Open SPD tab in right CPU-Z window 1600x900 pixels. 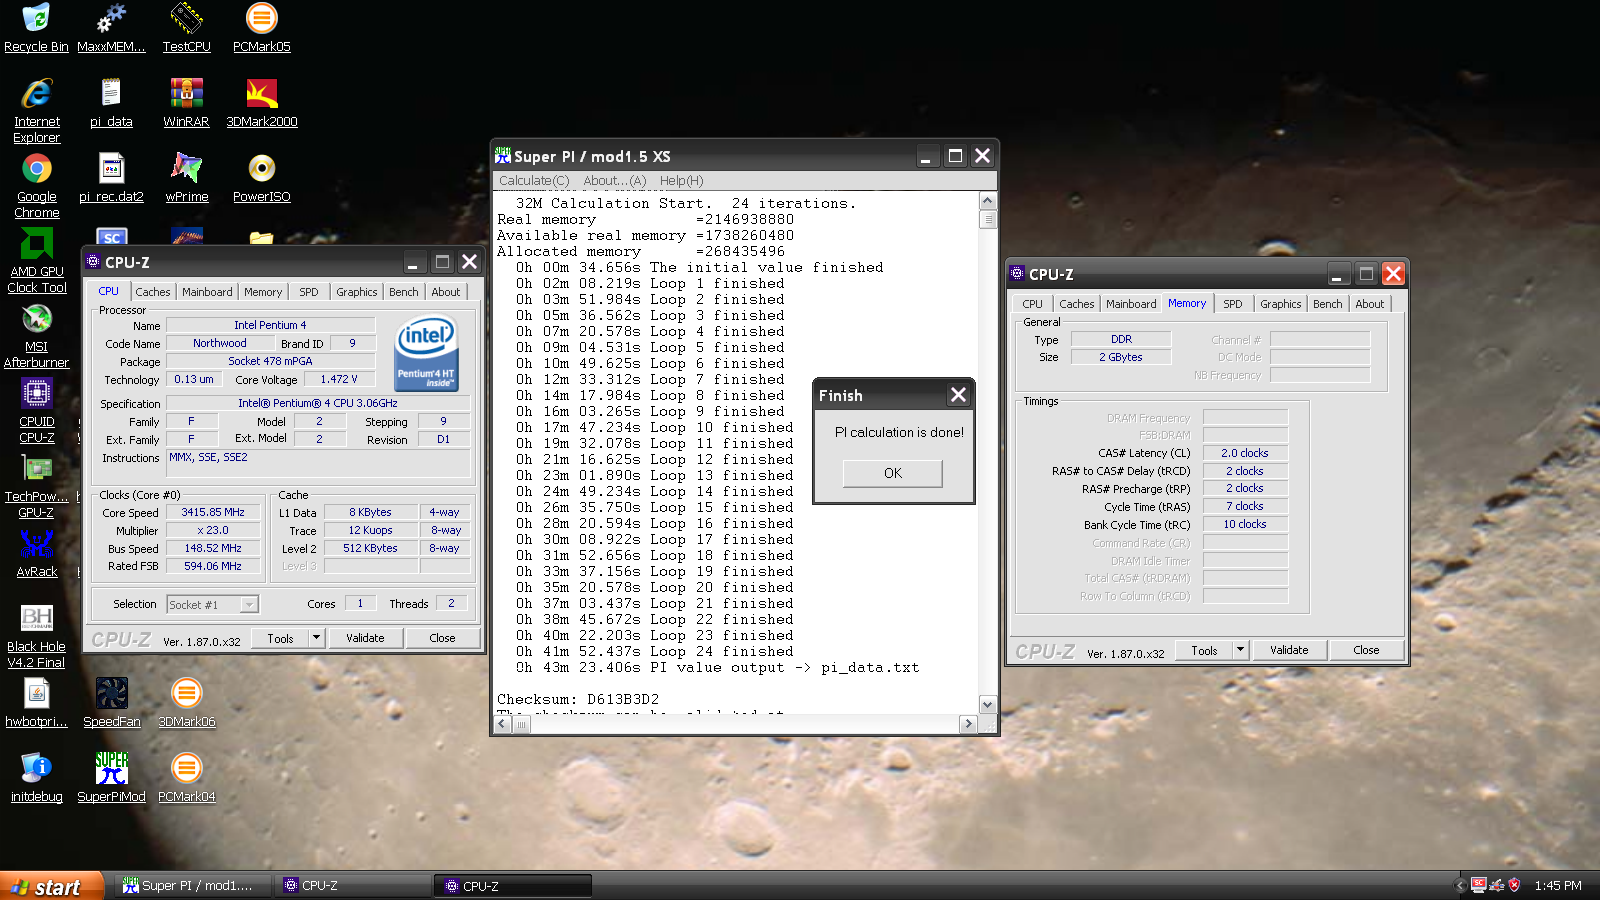1233,304
